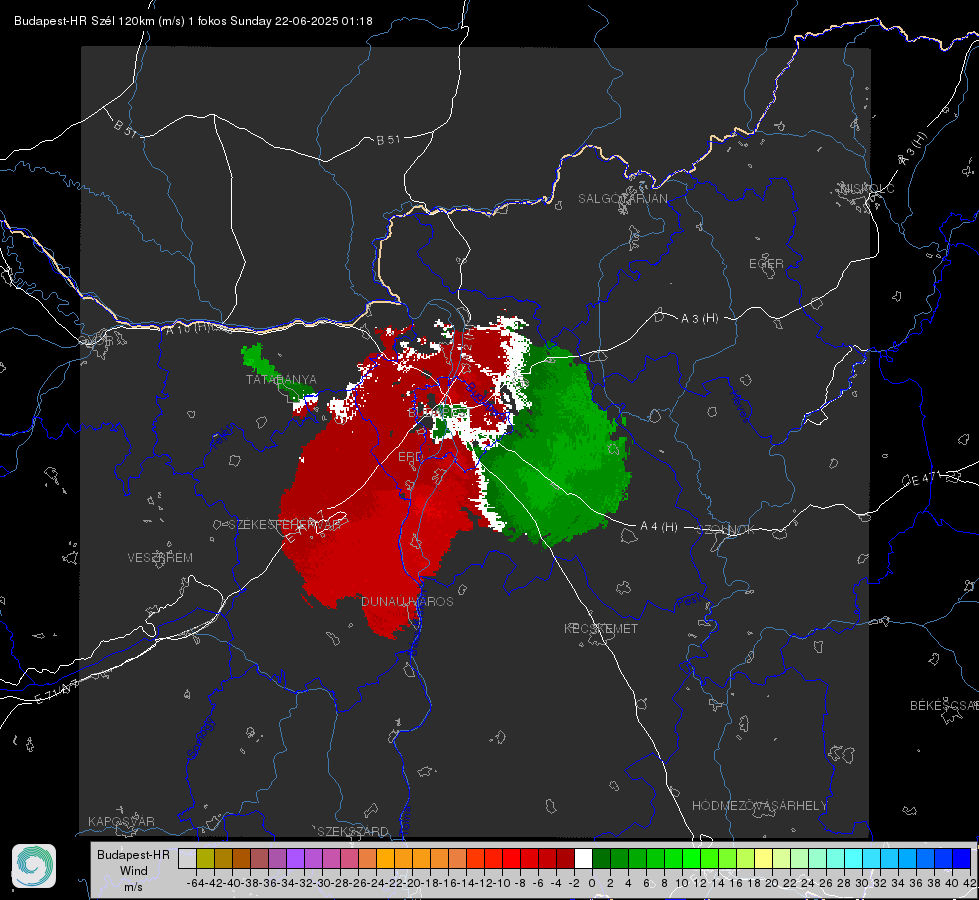Select the KAPOSVAR city label
Image resolution: width=979 pixels, height=900 pixels.
[121, 821]
